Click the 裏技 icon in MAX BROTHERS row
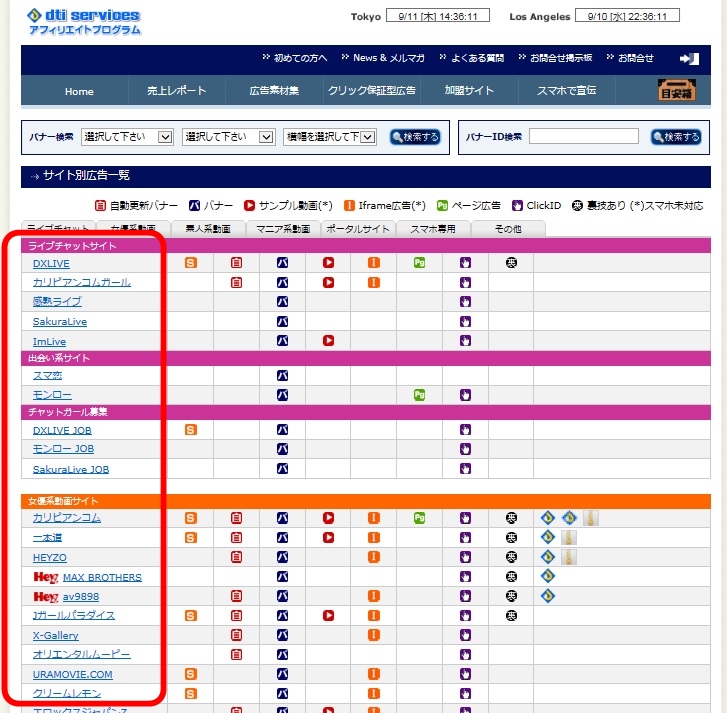Screen dimensions: 727x713 pyautogui.click(x=511, y=576)
